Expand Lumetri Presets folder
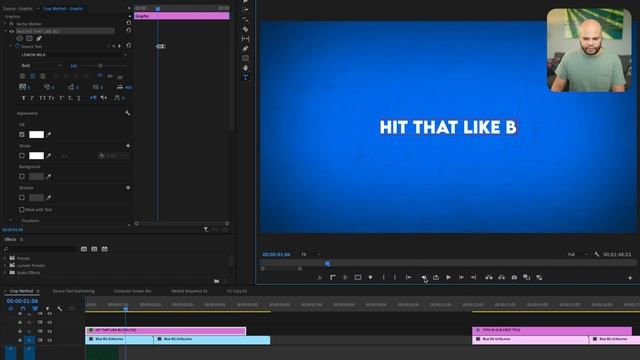 tap(5, 265)
